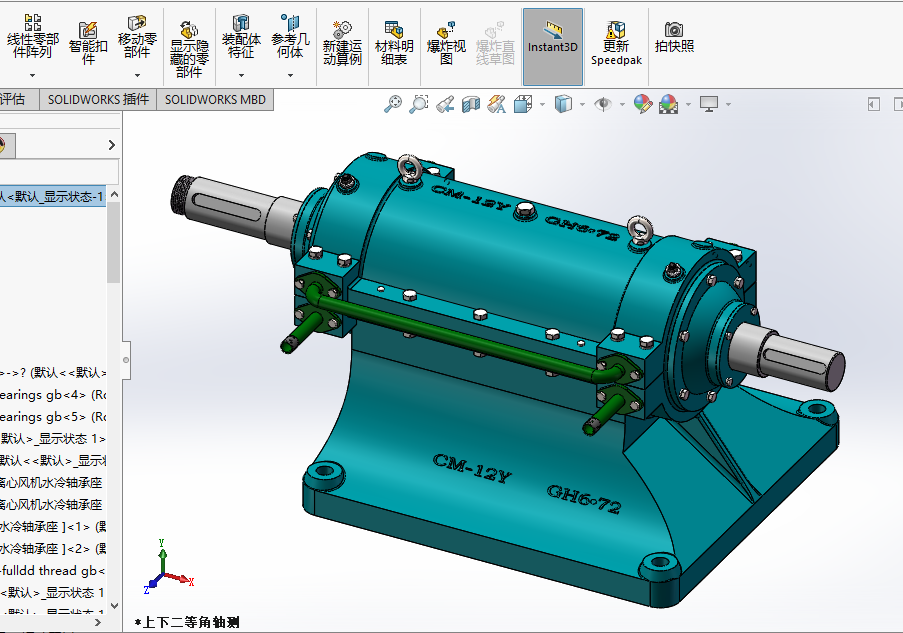Click the left window split control at top right
Screen dimensions: 903x633
(874, 104)
